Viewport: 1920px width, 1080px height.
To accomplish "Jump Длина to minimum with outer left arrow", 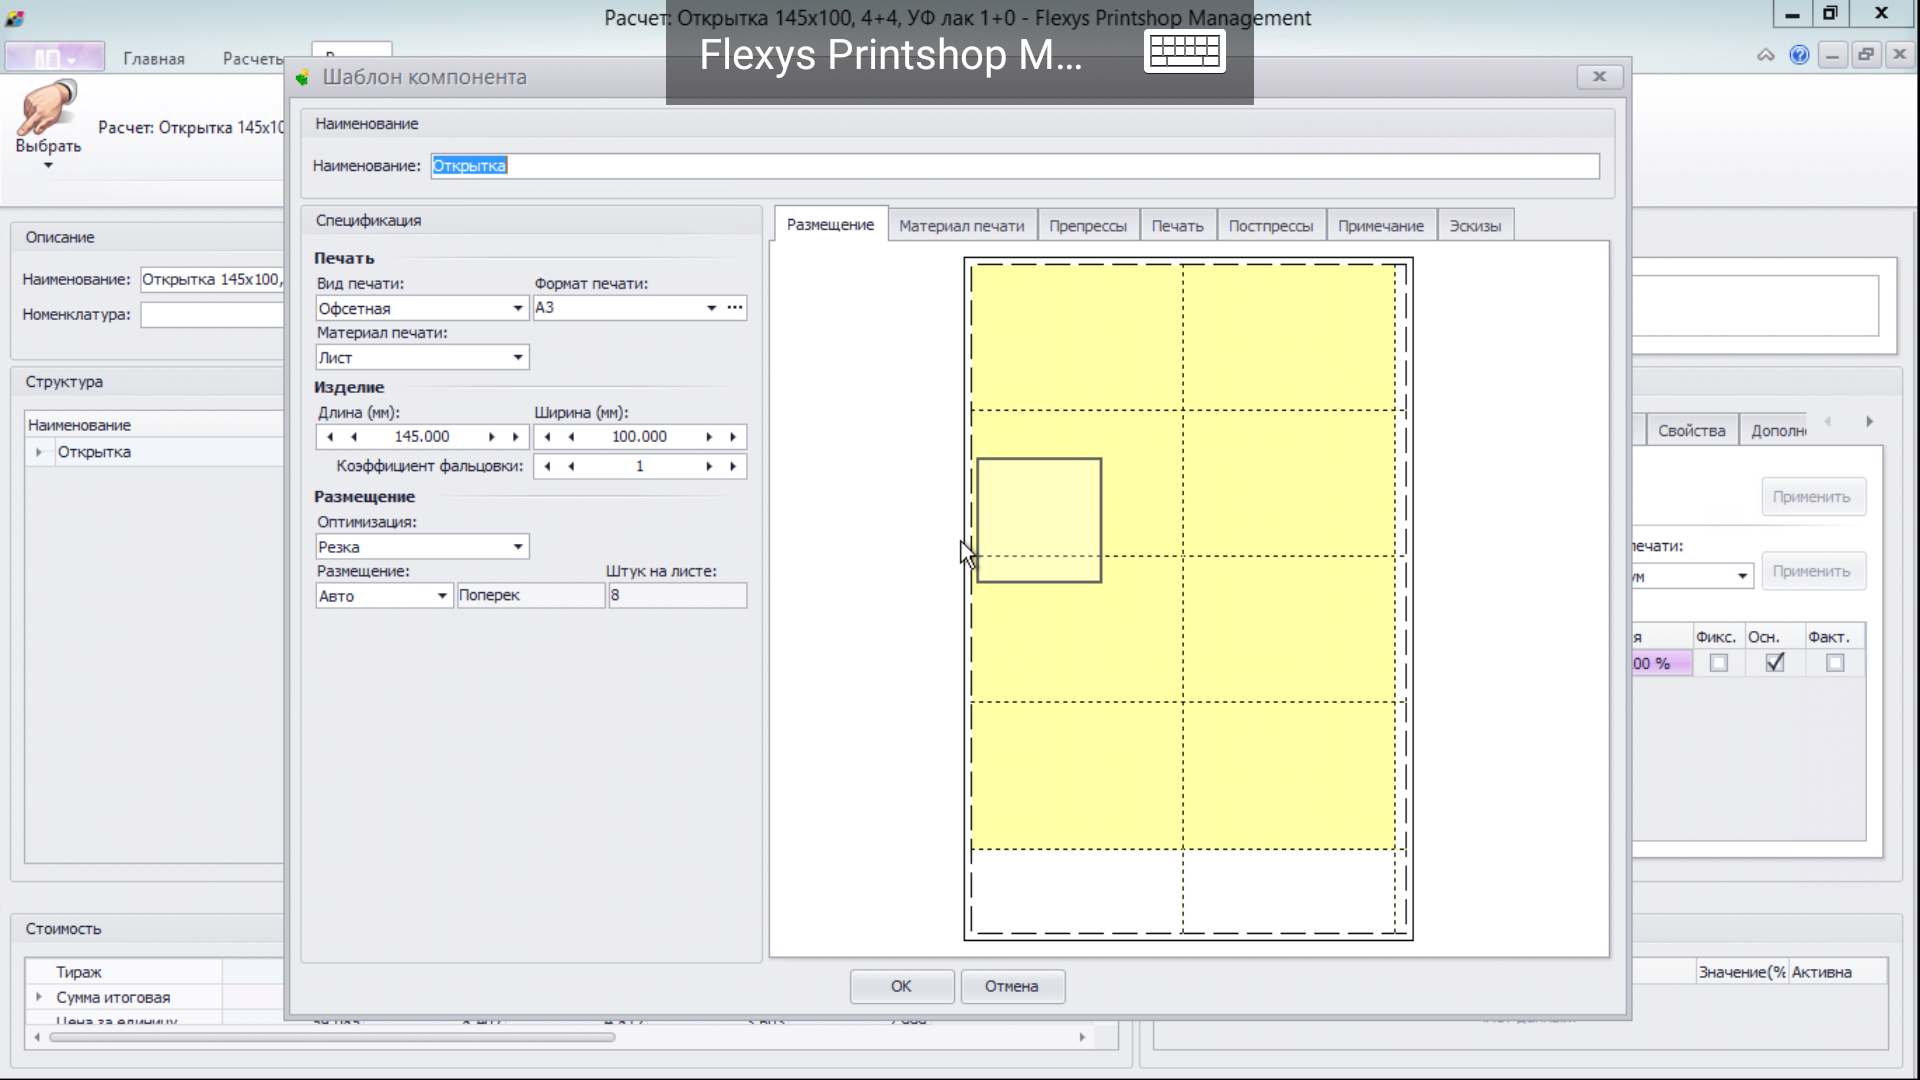I will [330, 437].
